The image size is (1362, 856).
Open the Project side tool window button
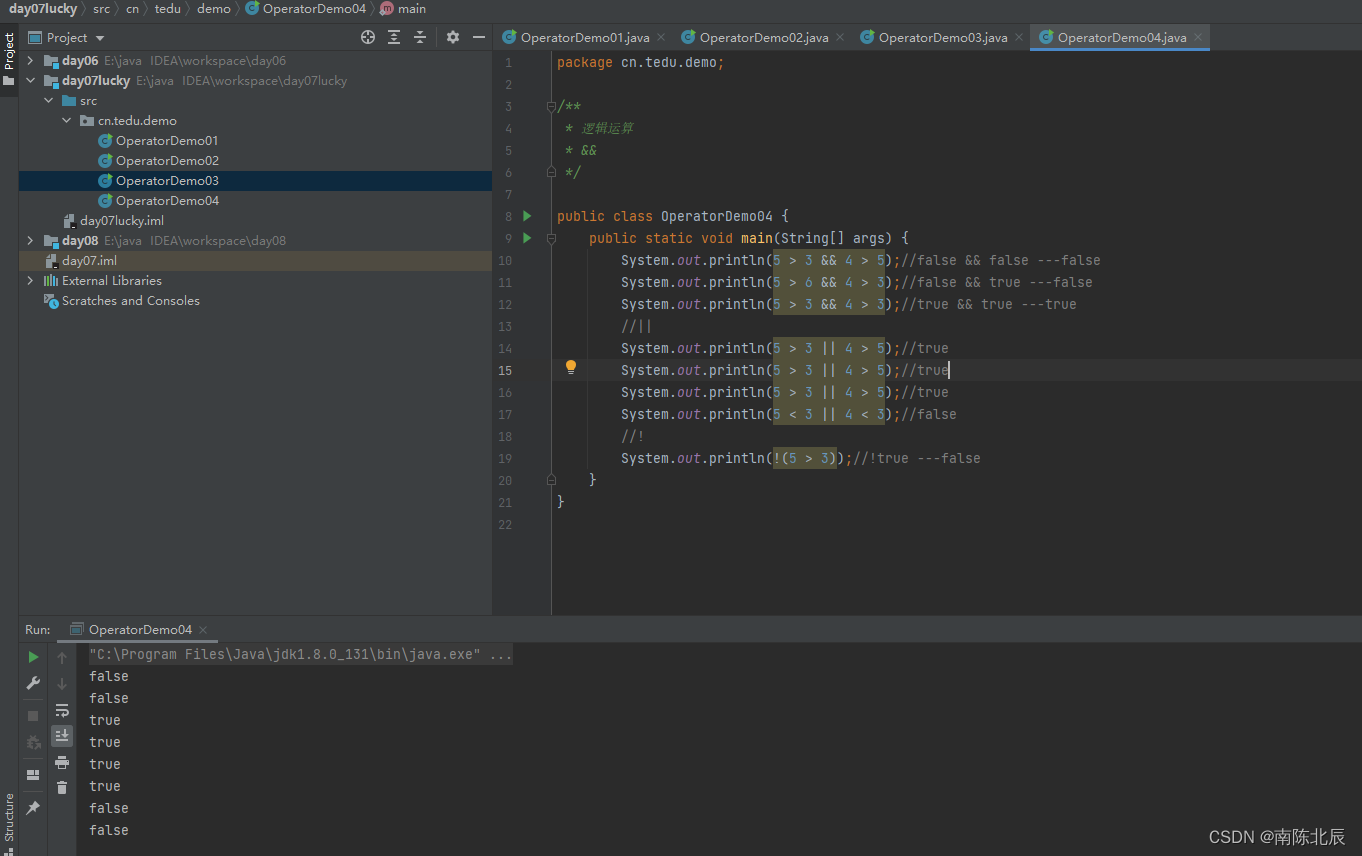pyautogui.click(x=9, y=58)
